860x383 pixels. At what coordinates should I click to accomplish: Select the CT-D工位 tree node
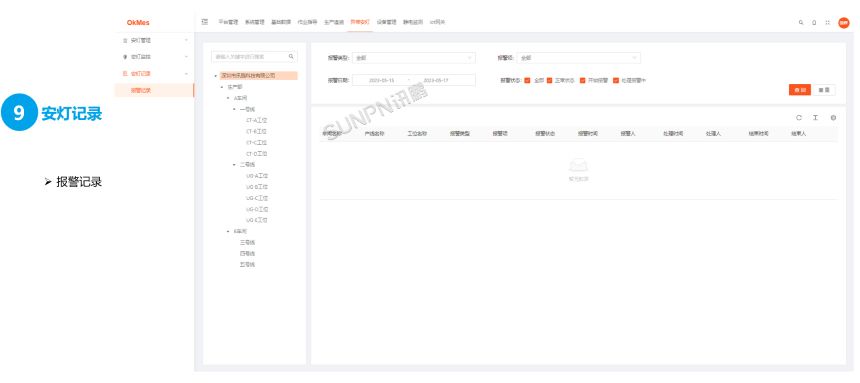[x=257, y=154]
